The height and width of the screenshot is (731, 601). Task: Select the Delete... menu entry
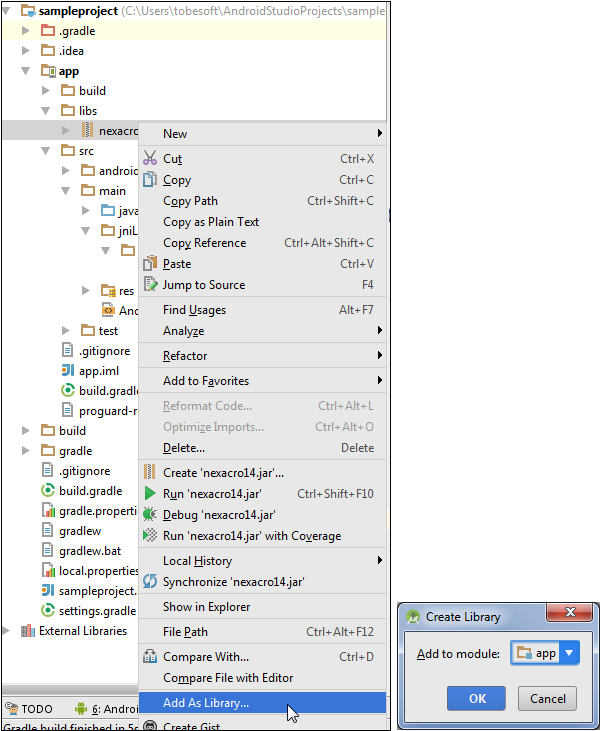coord(262,448)
